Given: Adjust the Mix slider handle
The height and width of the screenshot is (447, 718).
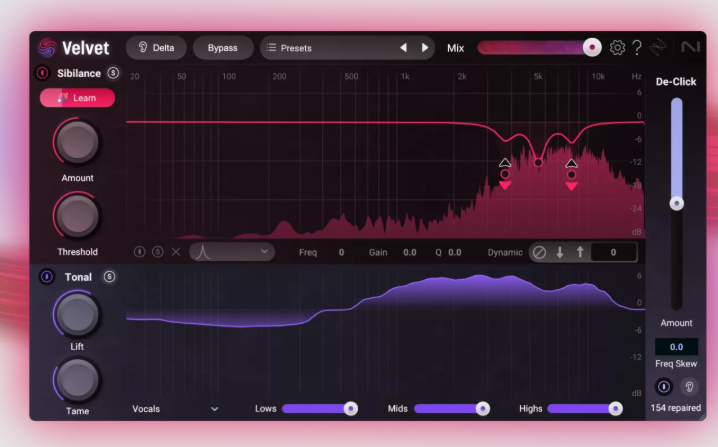Looking at the screenshot, I should click(x=592, y=47).
